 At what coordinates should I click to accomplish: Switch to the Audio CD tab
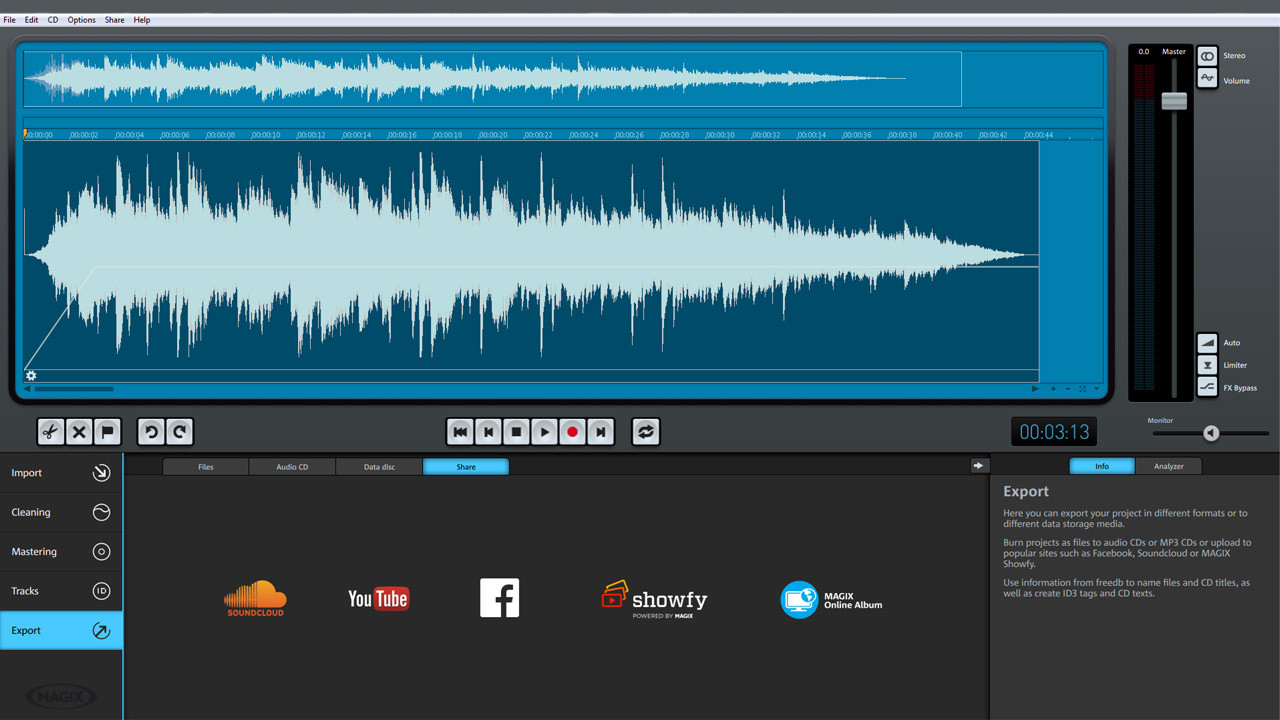point(292,467)
